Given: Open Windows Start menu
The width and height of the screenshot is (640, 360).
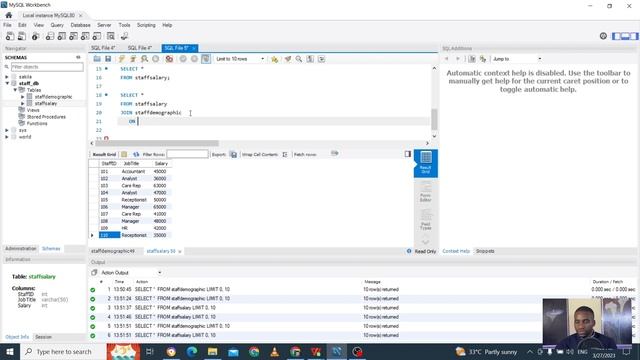Looking at the screenshot, I should point(10,352).
